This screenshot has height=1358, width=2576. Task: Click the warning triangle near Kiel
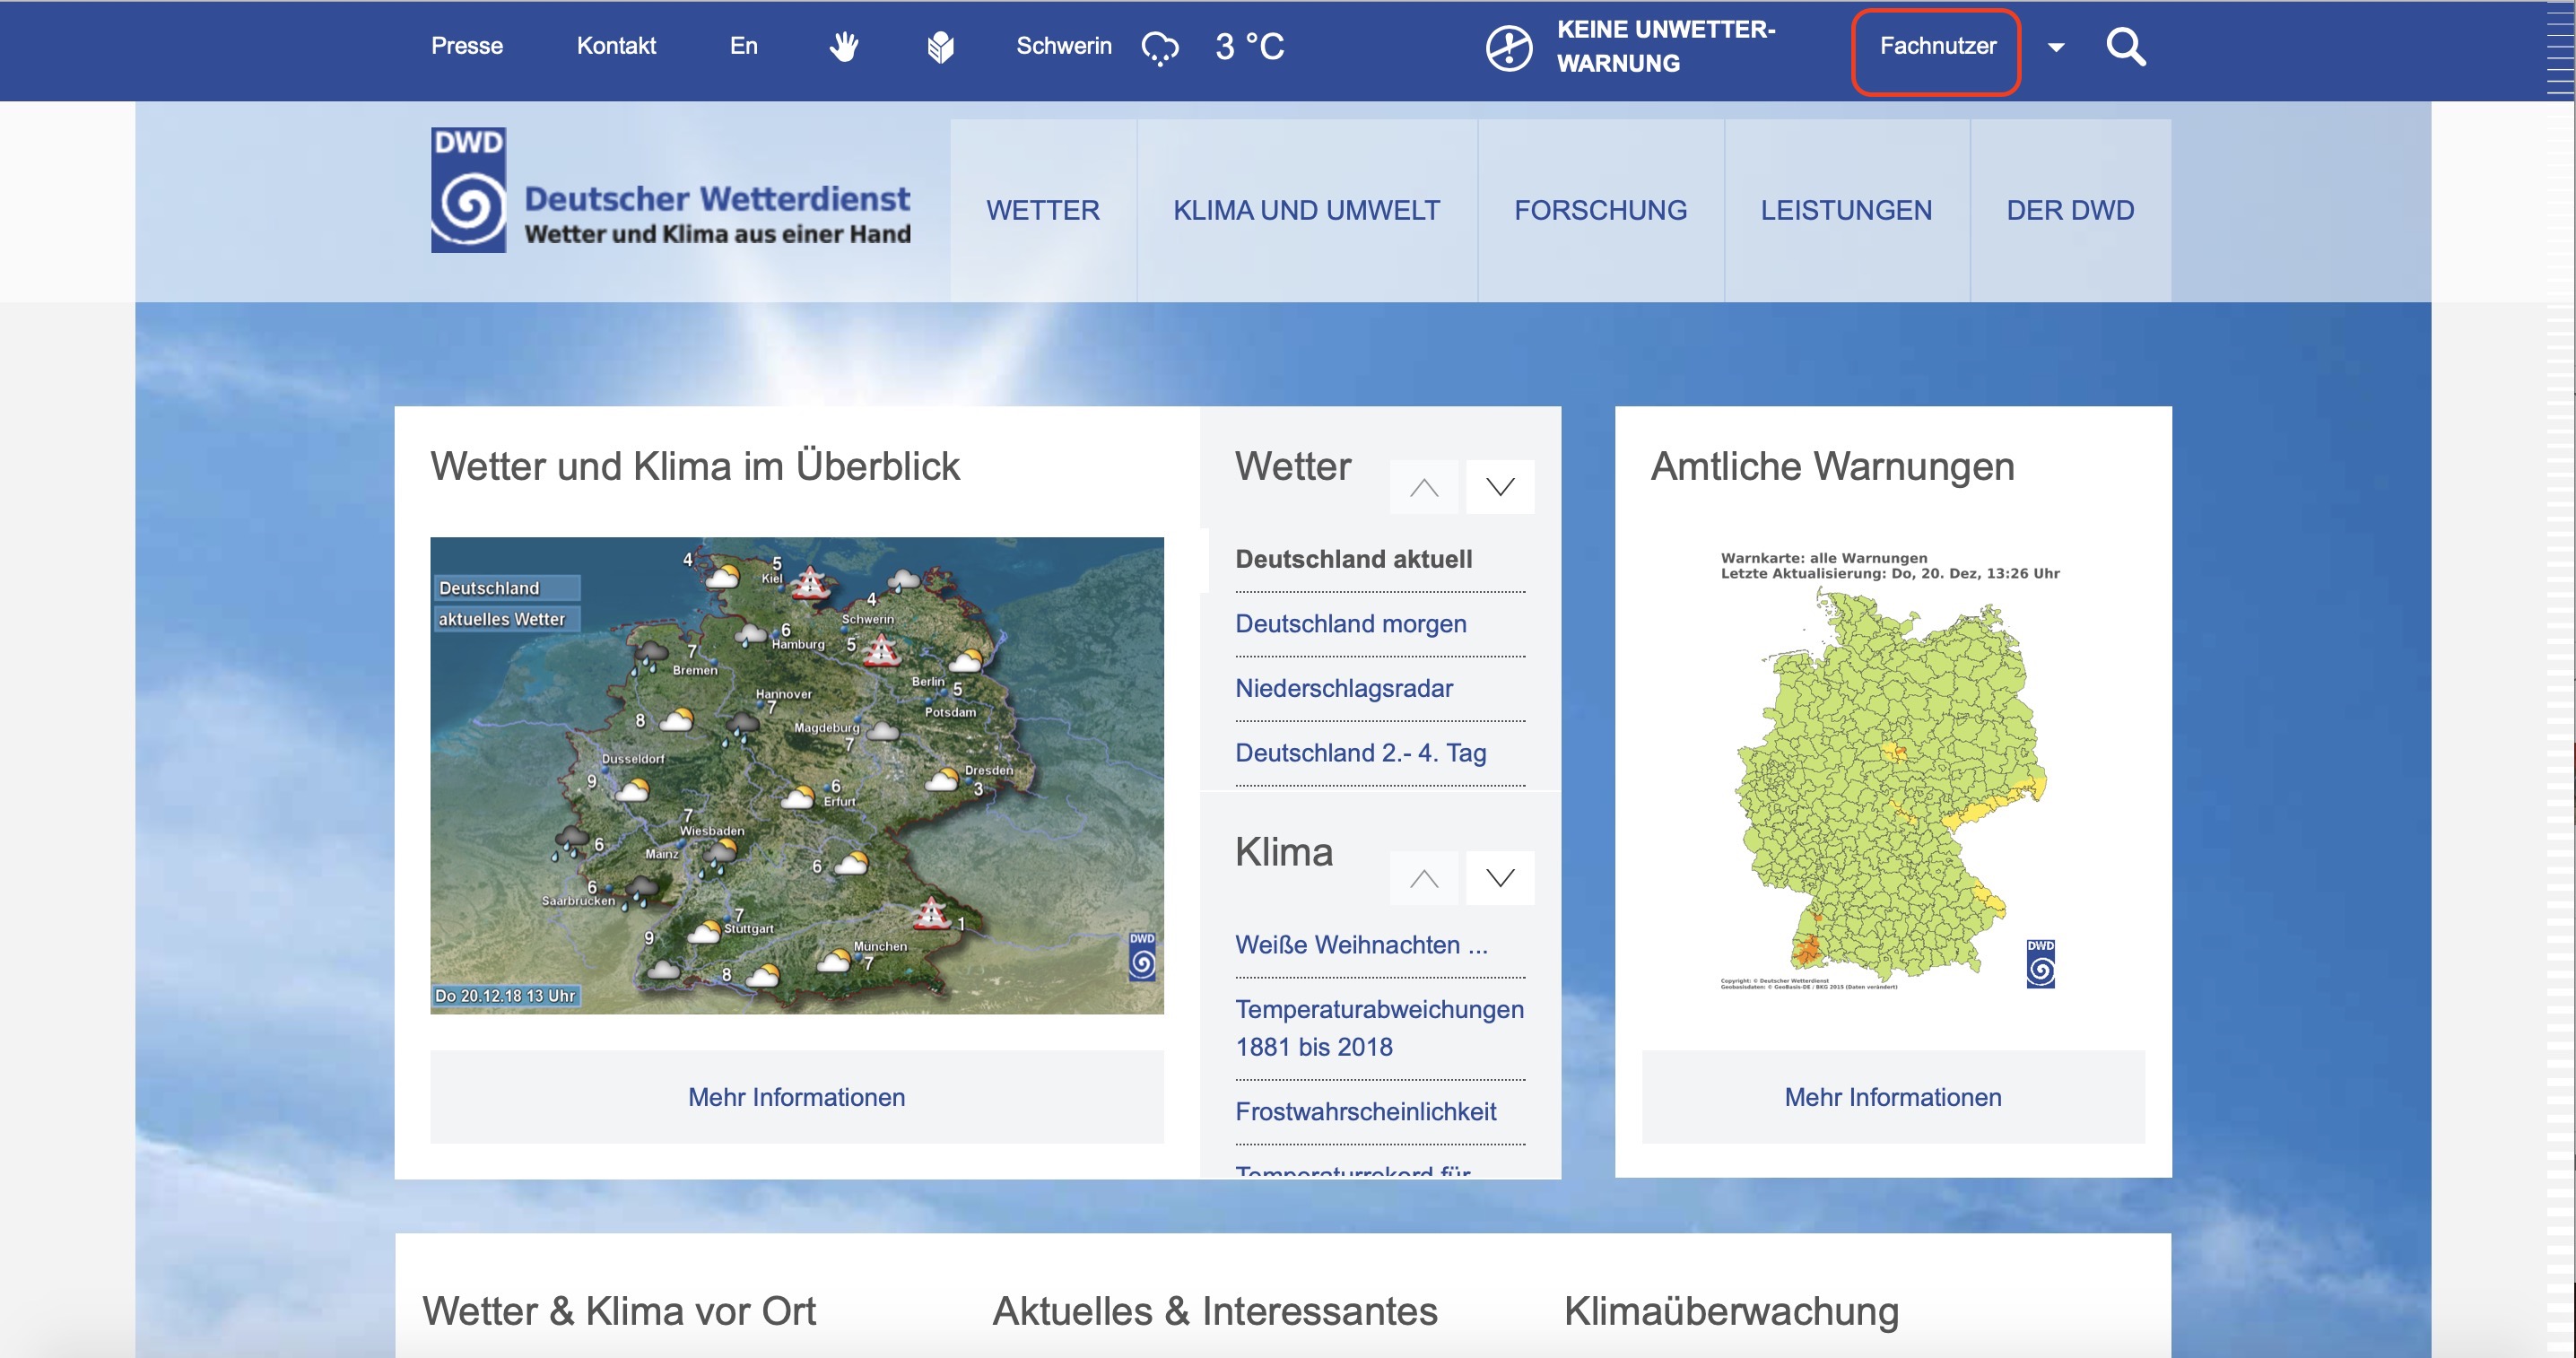coord(810,582)
